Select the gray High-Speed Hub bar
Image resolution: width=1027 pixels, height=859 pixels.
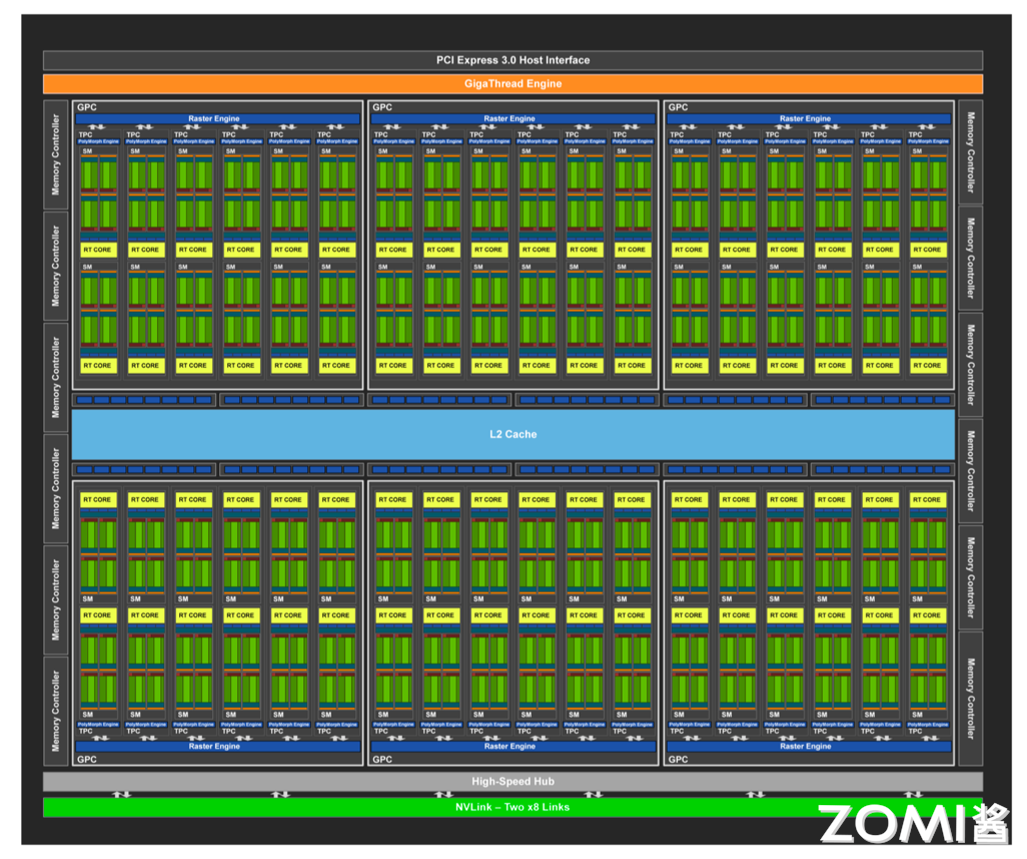click(512, 781)
